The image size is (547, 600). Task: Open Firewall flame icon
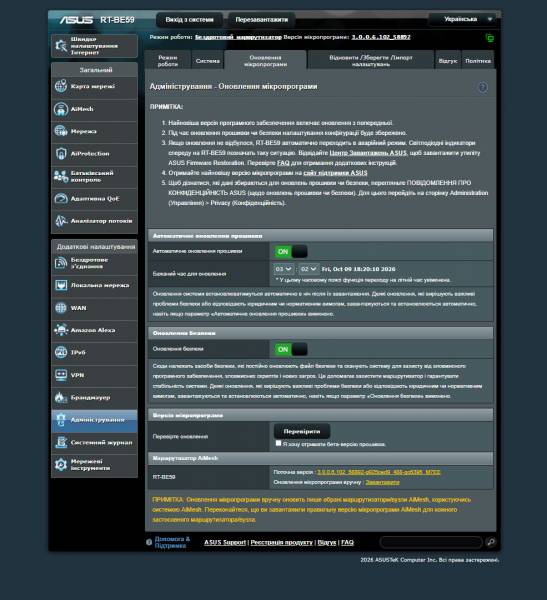61,398
